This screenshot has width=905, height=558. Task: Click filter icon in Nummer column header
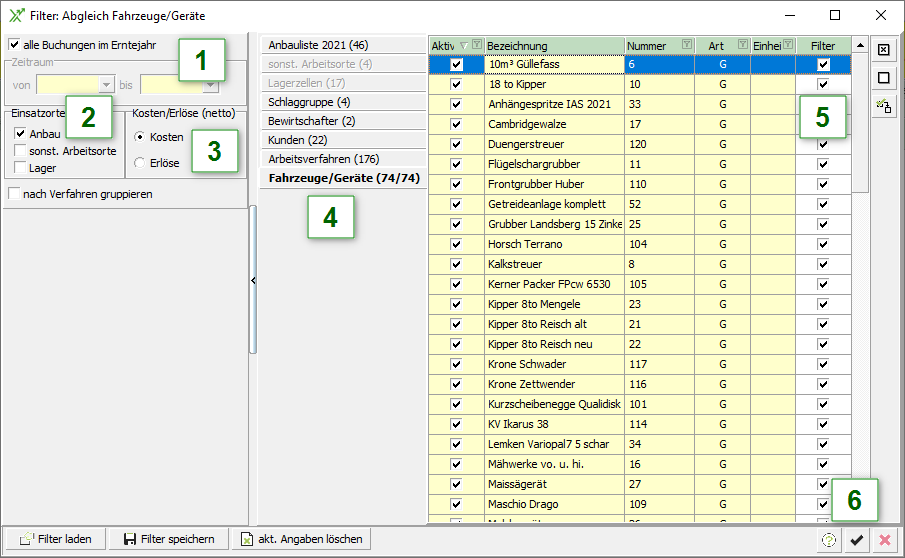(686, 45)
